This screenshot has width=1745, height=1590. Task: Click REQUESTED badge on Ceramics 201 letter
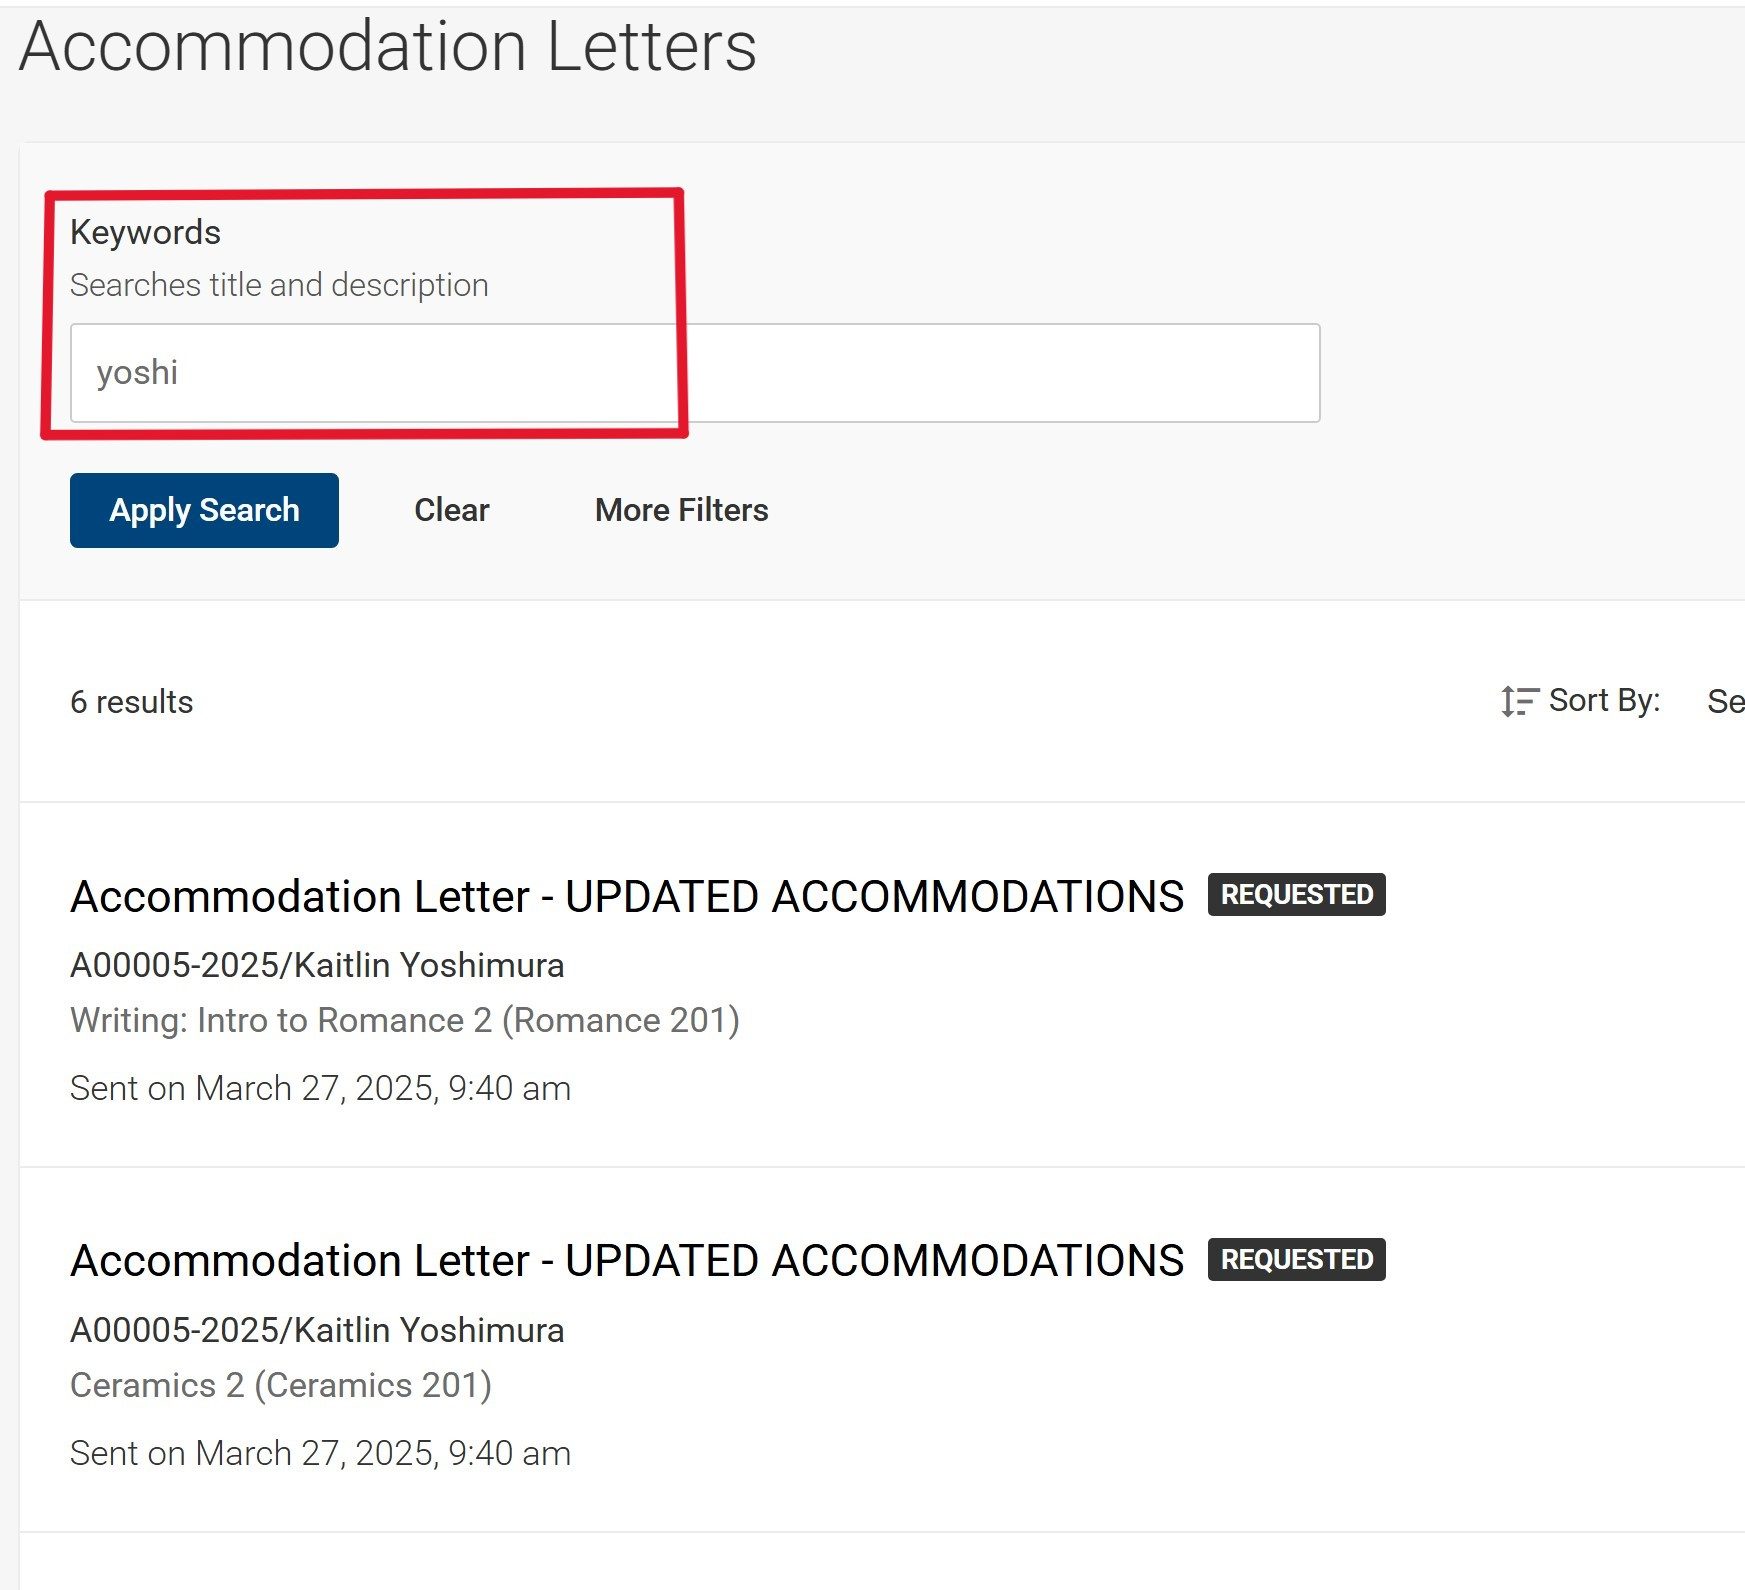[x=1296, y=1259]
